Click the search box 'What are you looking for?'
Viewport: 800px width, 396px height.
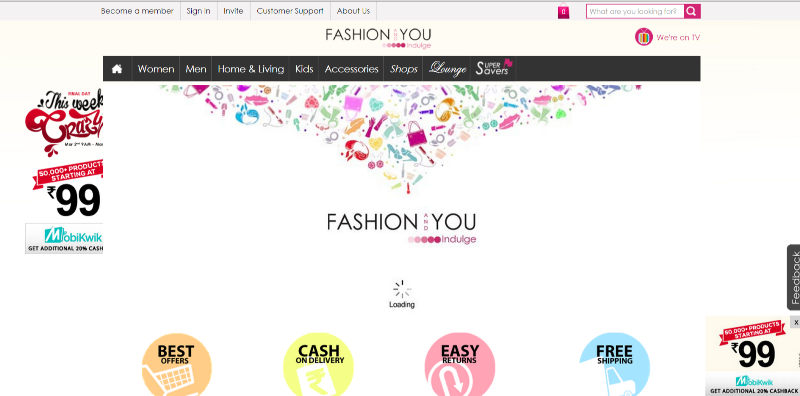point(635,11)
